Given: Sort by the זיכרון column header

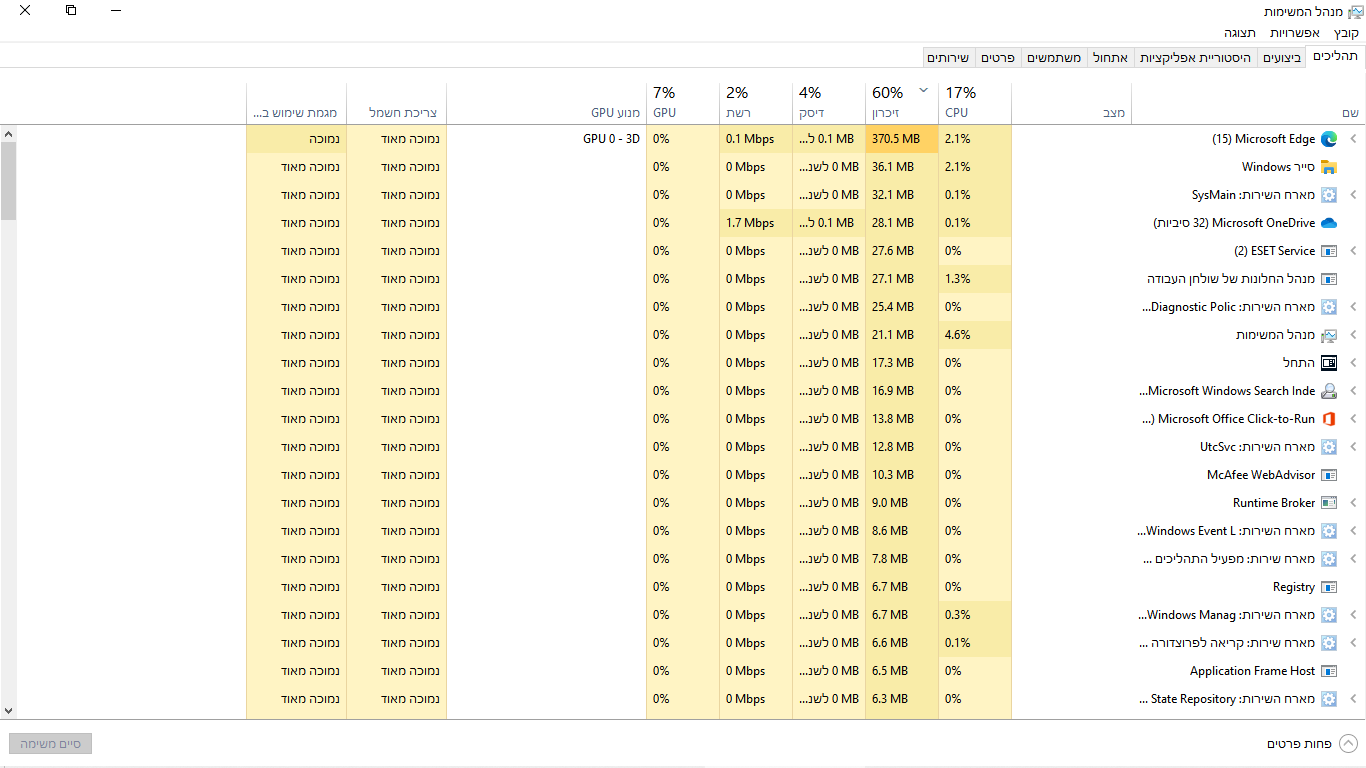Looking at the screenshot, I should coord(902,103).
